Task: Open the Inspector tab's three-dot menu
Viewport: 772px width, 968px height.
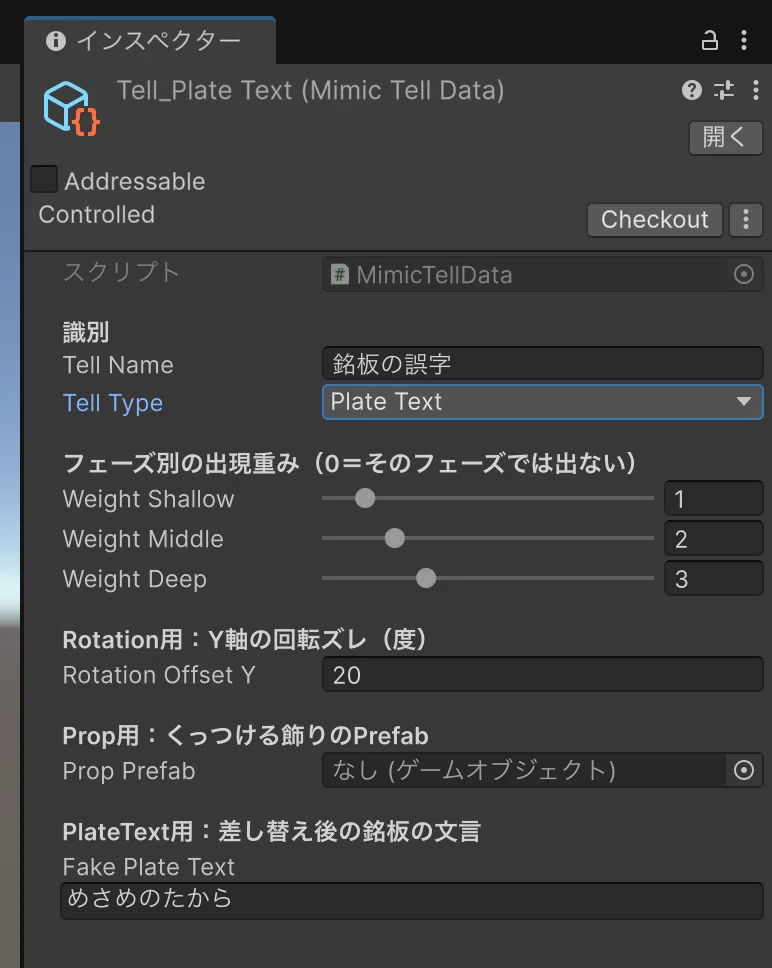Action: 744,41
